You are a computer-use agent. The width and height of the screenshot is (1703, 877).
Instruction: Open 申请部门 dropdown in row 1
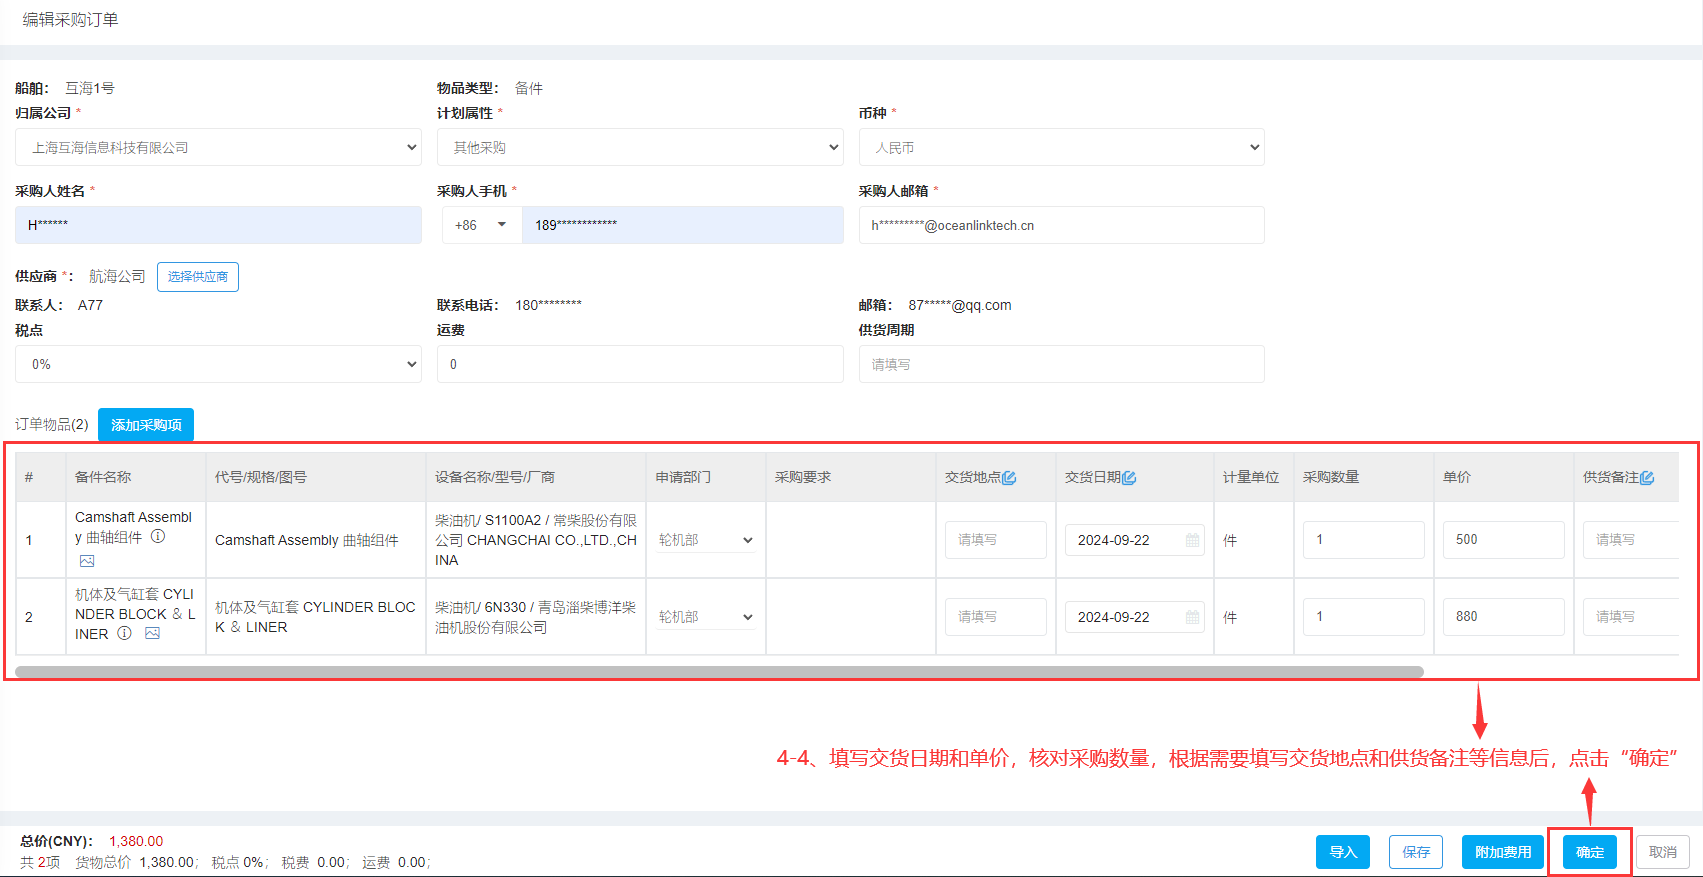pyautogui.click(x=705, y=540)
